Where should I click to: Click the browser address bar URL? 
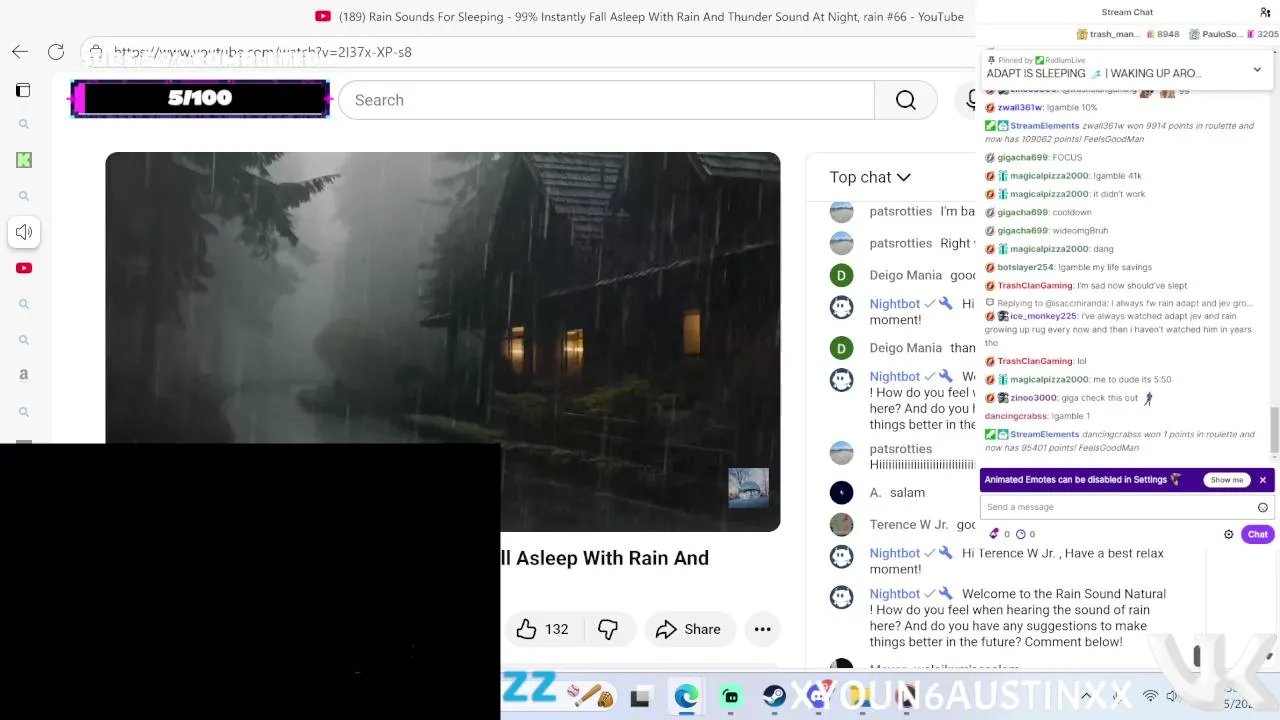coord(262,52)
